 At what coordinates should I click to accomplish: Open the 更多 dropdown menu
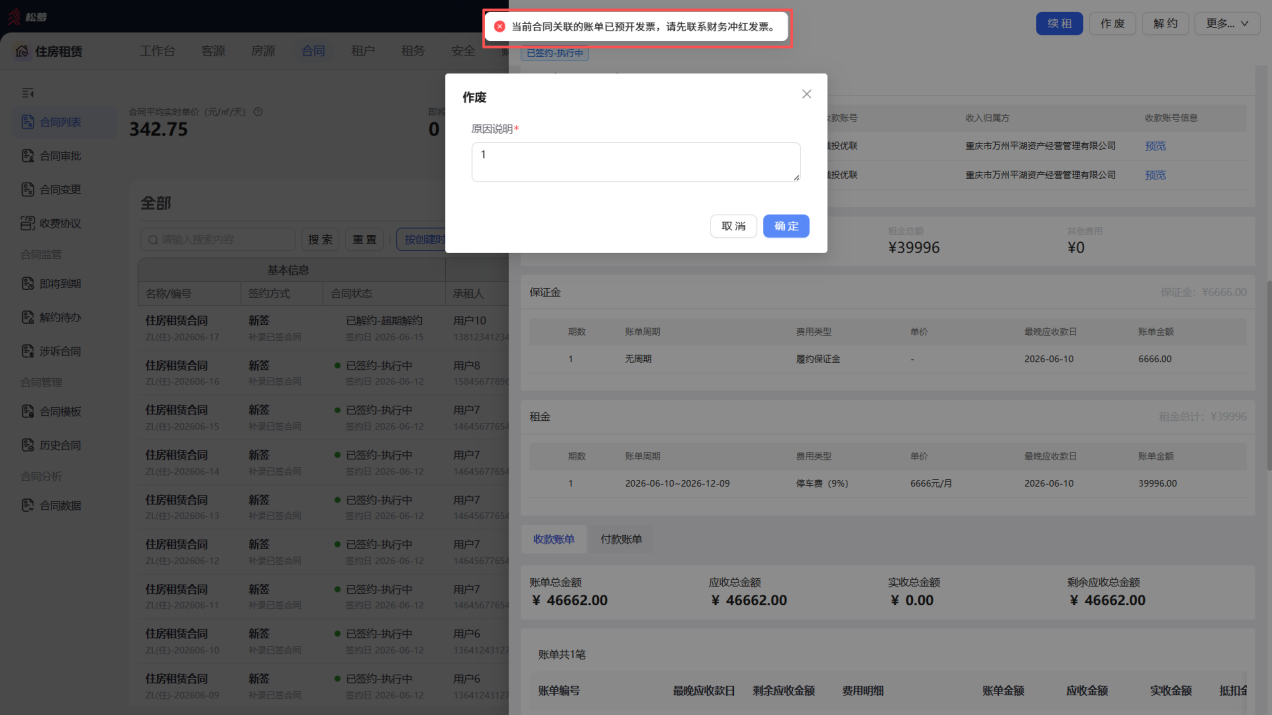[1227, 23]
